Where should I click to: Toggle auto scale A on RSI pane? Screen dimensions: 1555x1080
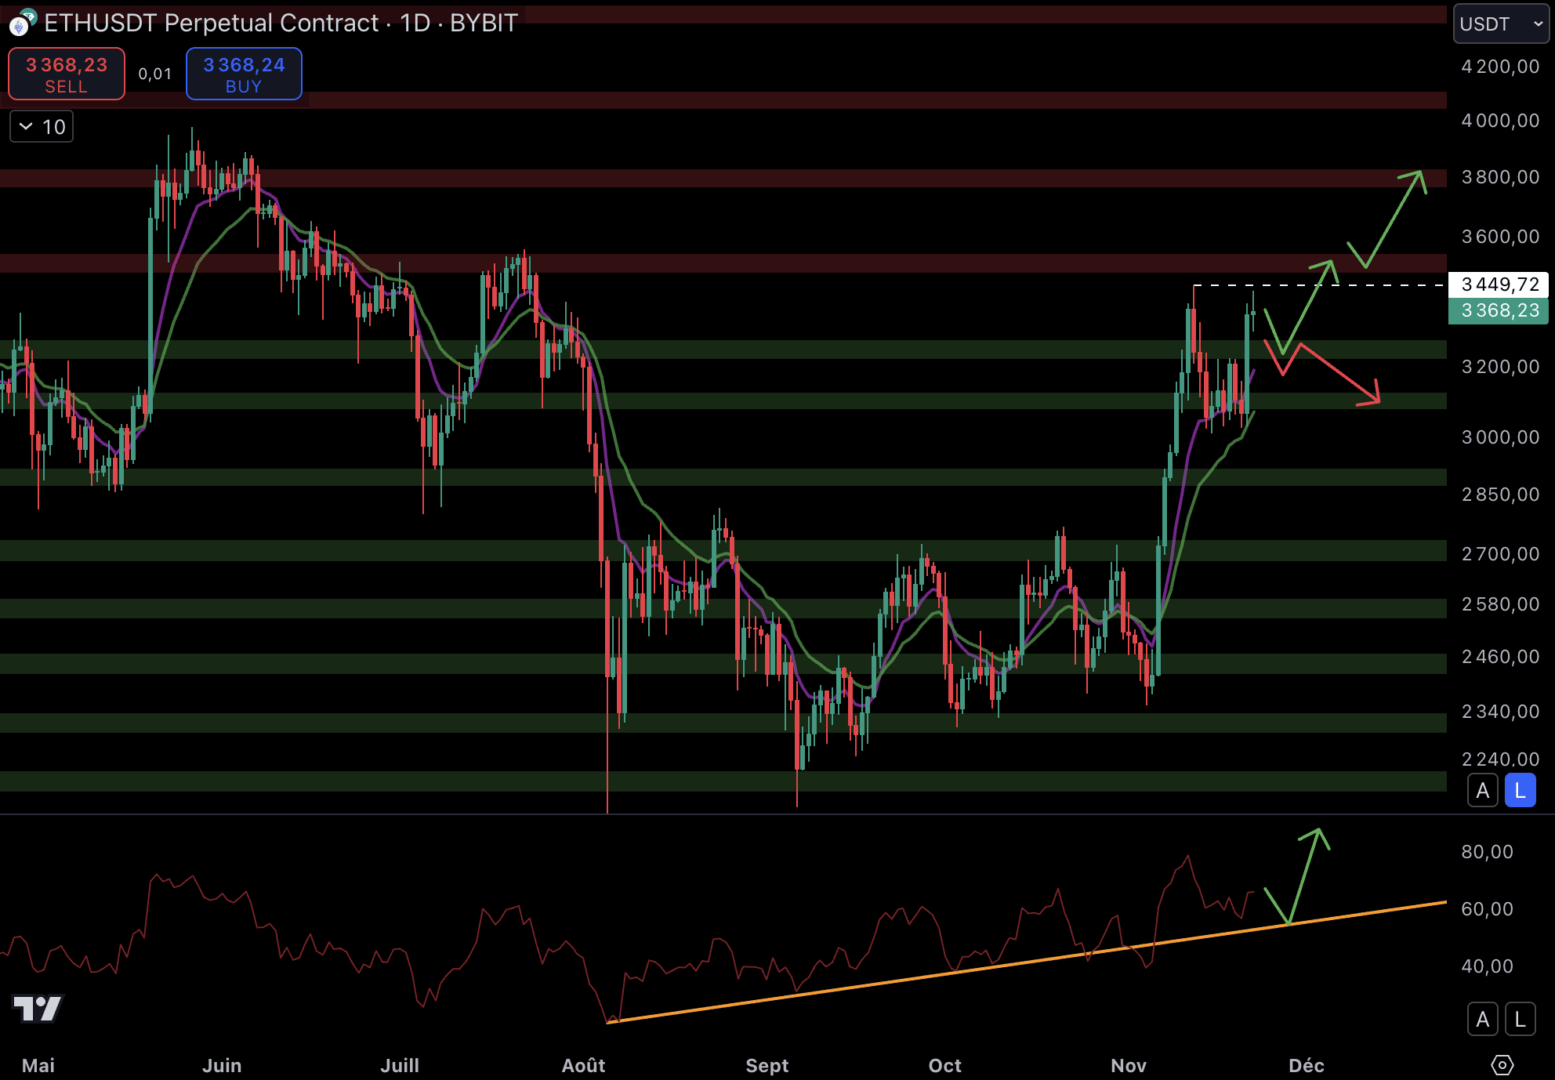click(1482, 1019)
